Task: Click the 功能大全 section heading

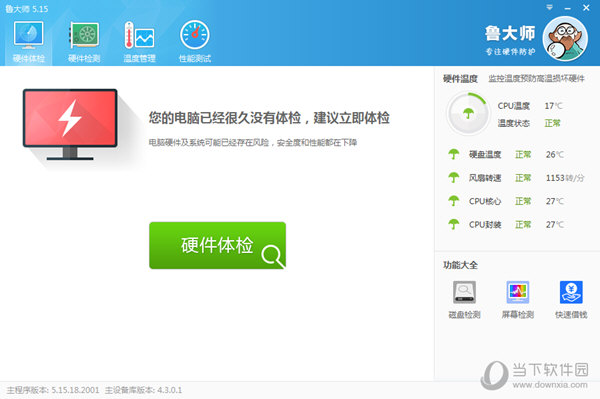Action: (460, 265)
